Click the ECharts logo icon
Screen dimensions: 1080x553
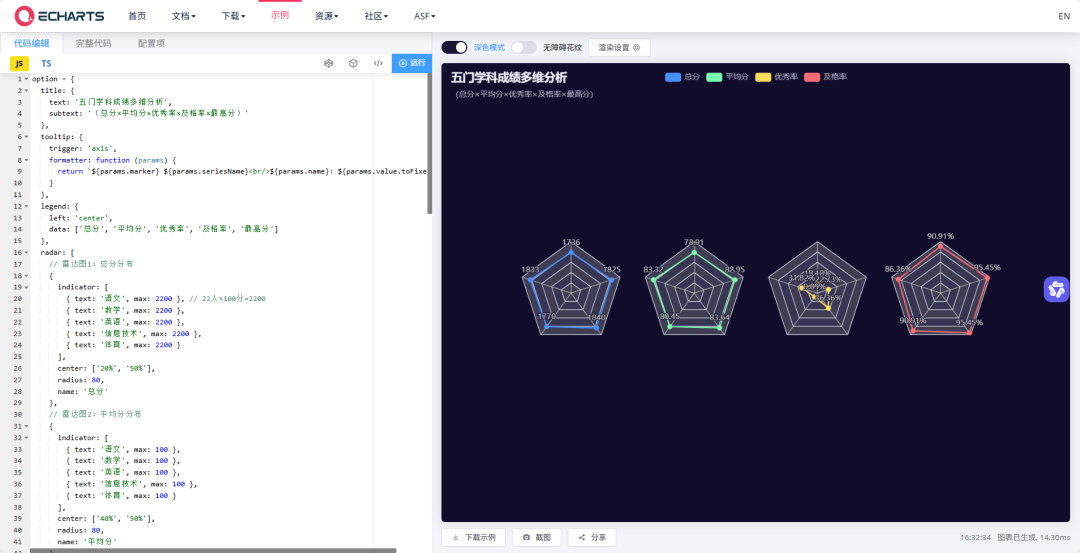(x=23, y=16)
